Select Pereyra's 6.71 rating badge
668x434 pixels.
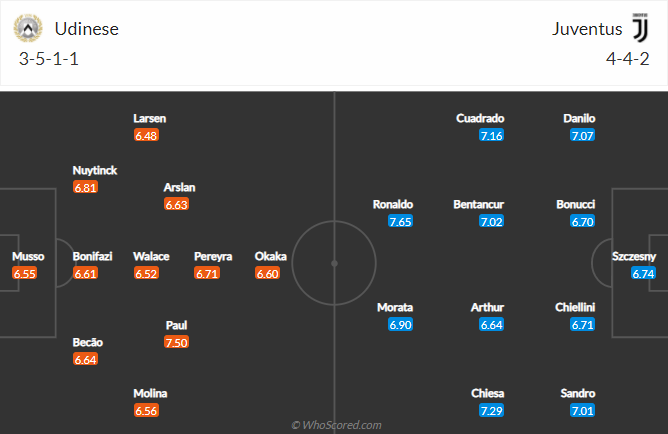click(206, 273)
